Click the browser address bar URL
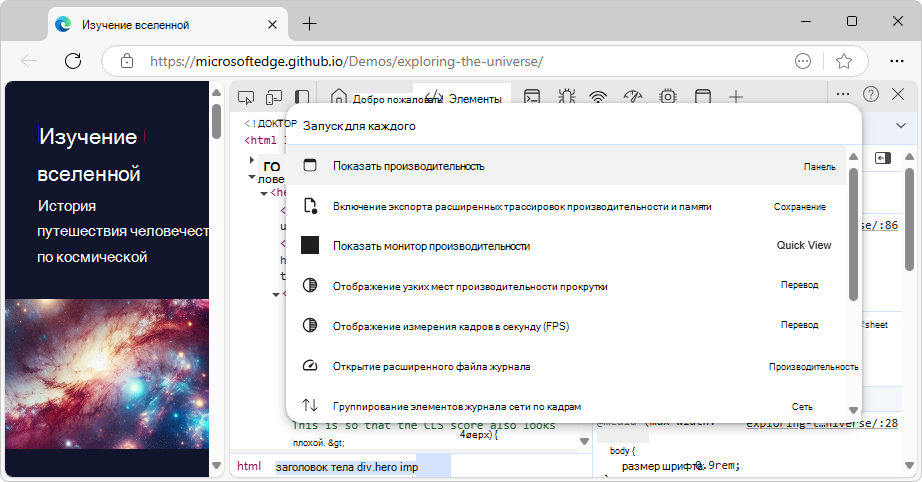Screen dimensions: 922x482 click(346, 61)
